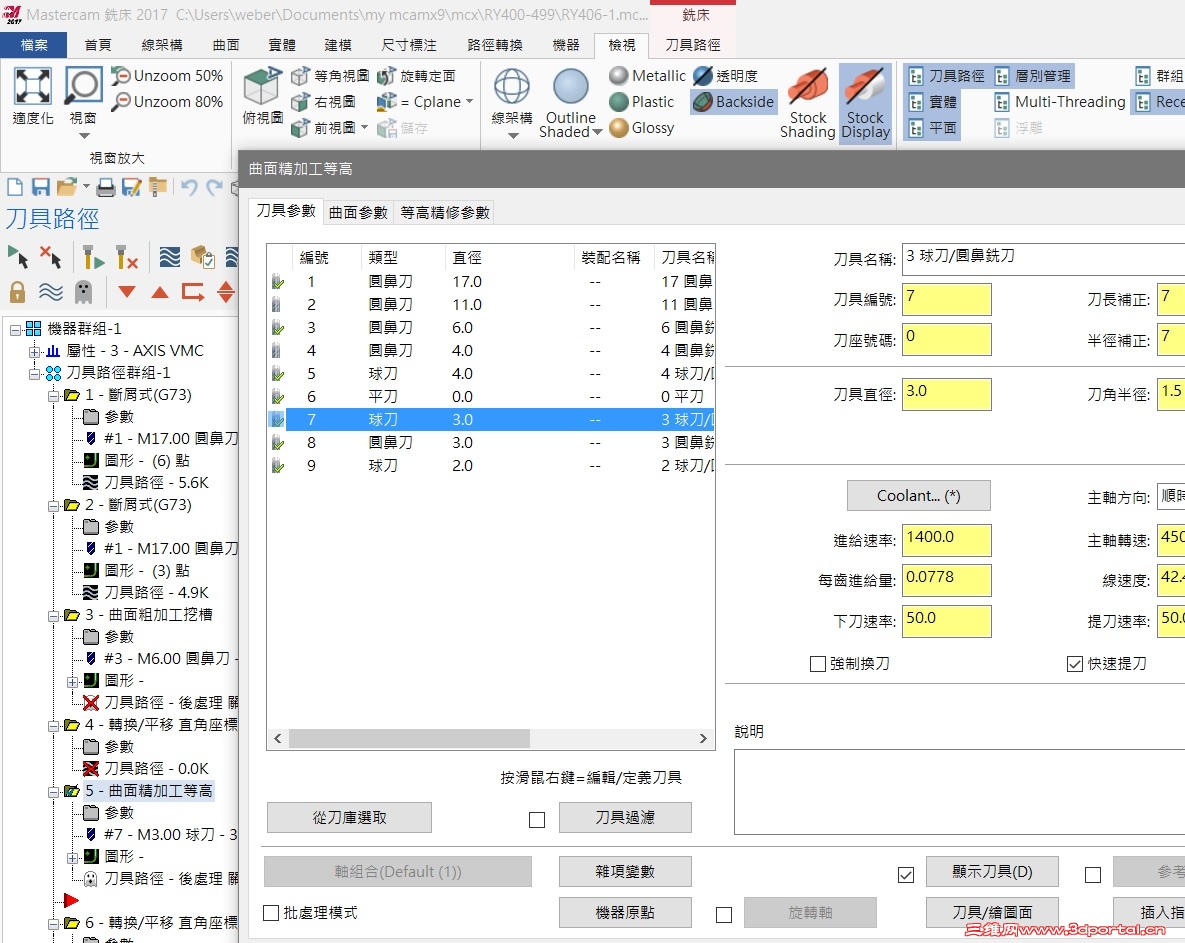
Task: Toggle 實體 solids manager panel
Action: click(x=933, y=101)
